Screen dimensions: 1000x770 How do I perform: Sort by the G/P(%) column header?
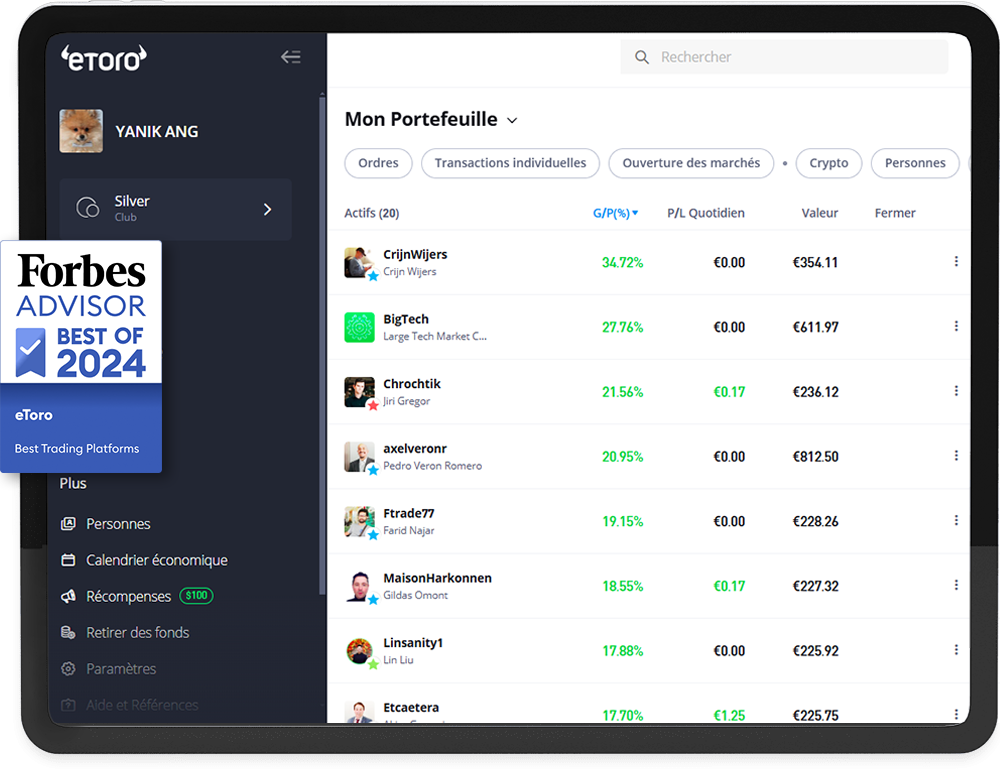coord(614,213)
